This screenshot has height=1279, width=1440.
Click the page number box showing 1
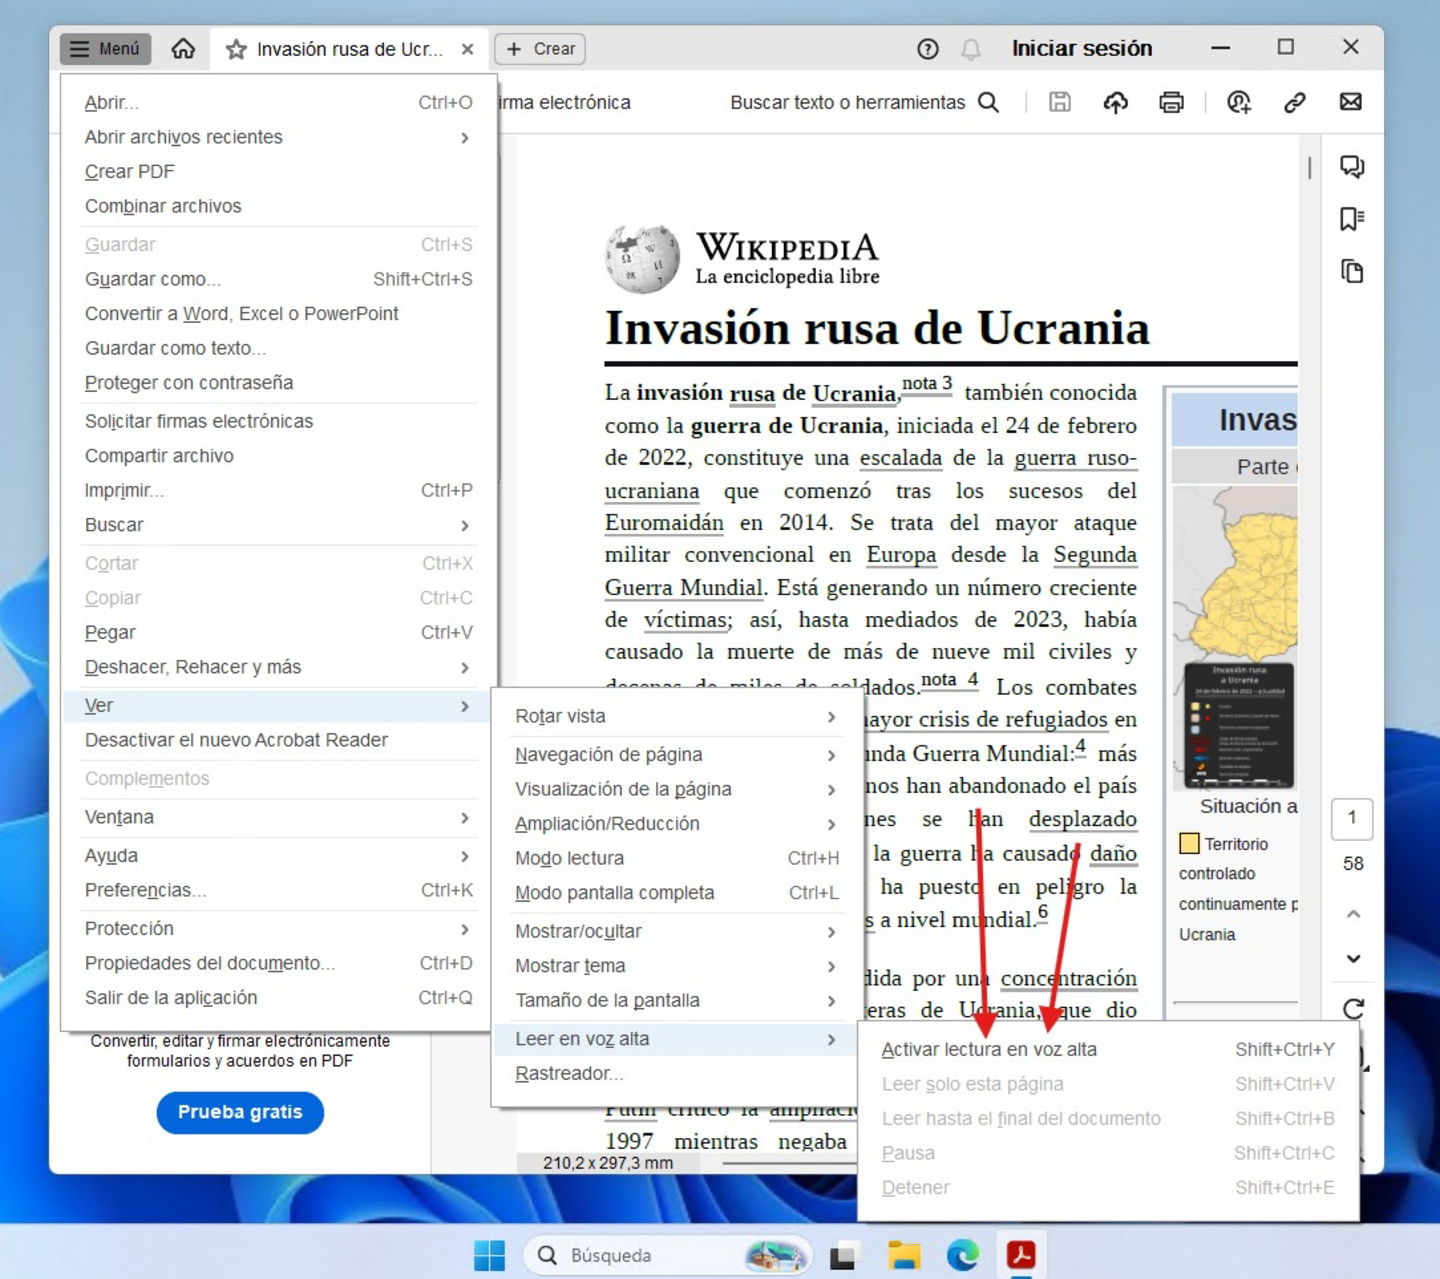(x=1352, y=819)
